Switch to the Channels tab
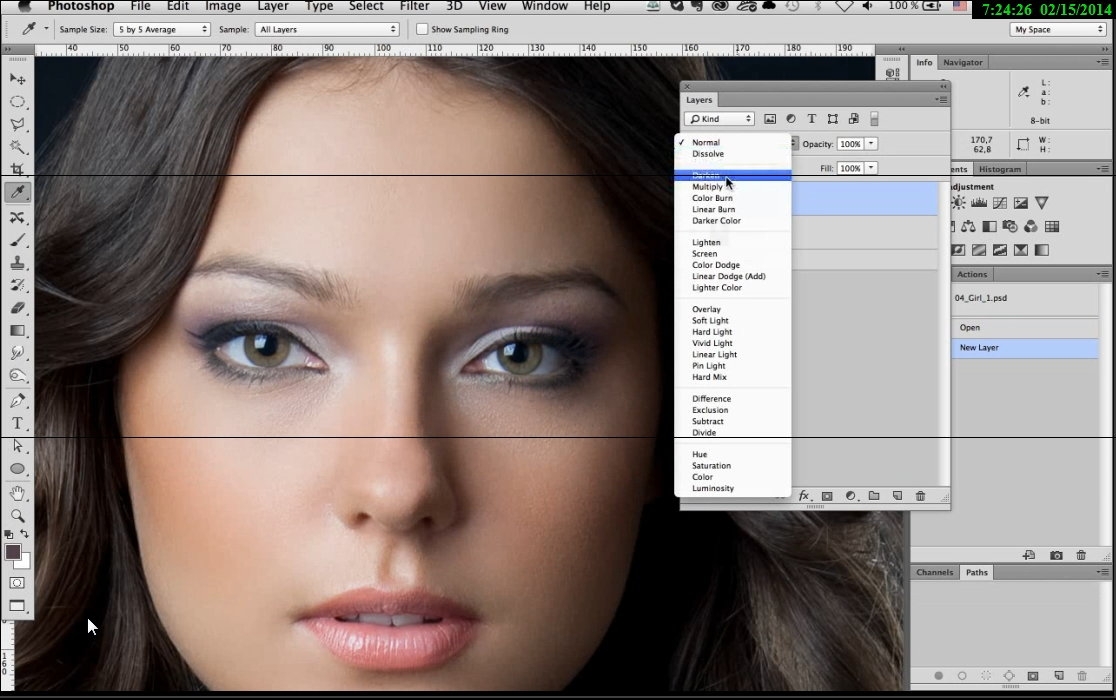The width and height of the screenshot is (1116, 700). [x=935, y=572]
